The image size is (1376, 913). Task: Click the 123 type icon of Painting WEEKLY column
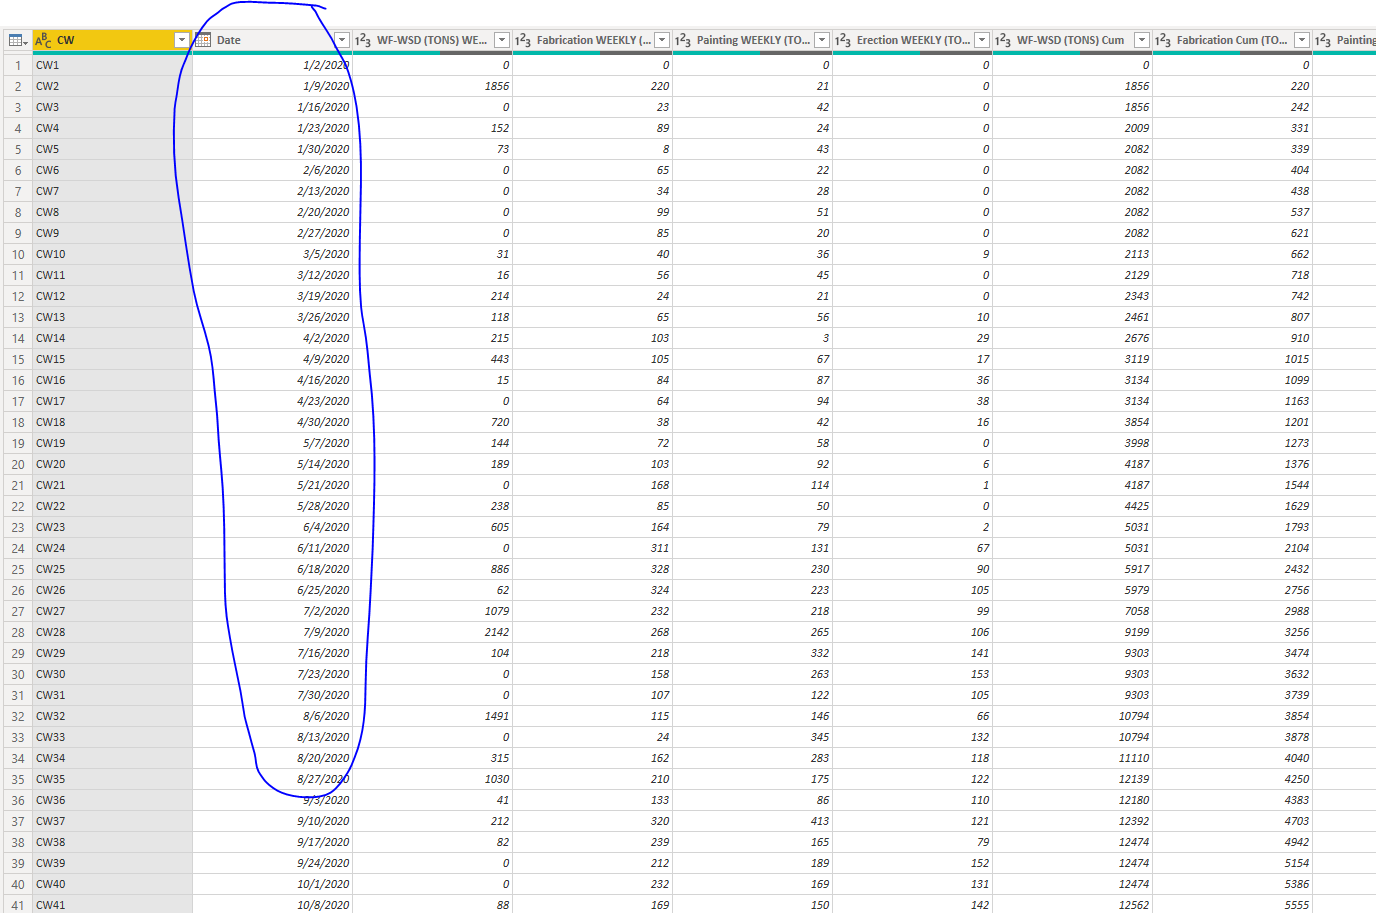pos(683,40)
